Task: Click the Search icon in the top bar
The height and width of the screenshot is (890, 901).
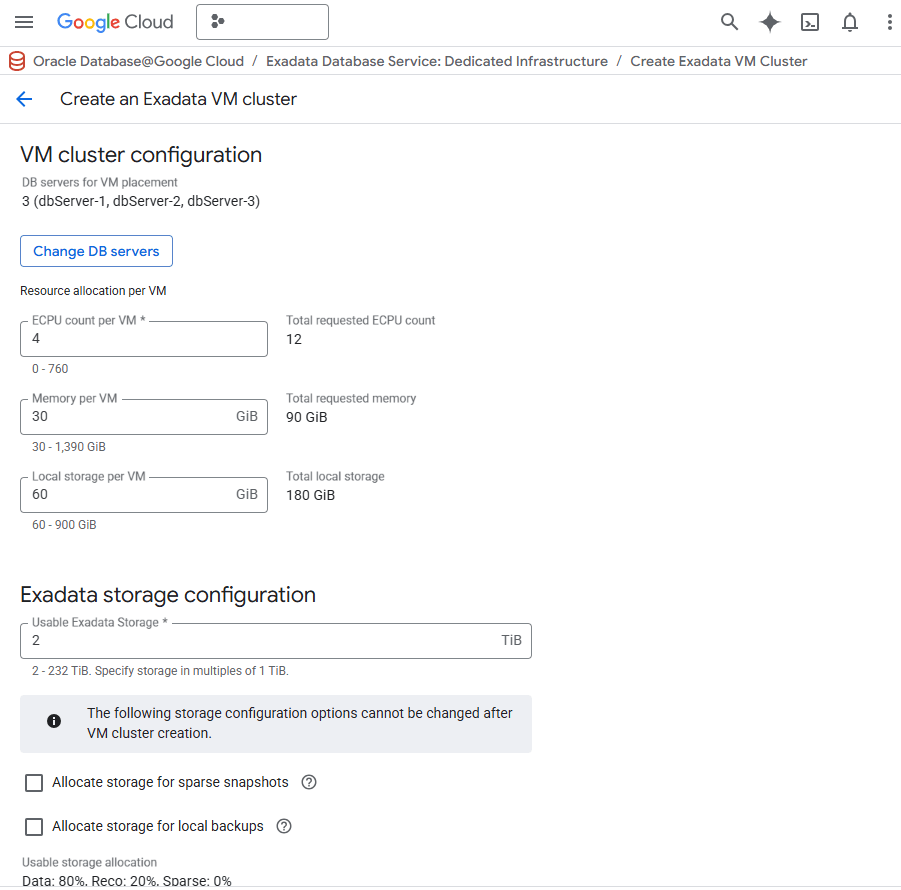Action: coord(729,21)
